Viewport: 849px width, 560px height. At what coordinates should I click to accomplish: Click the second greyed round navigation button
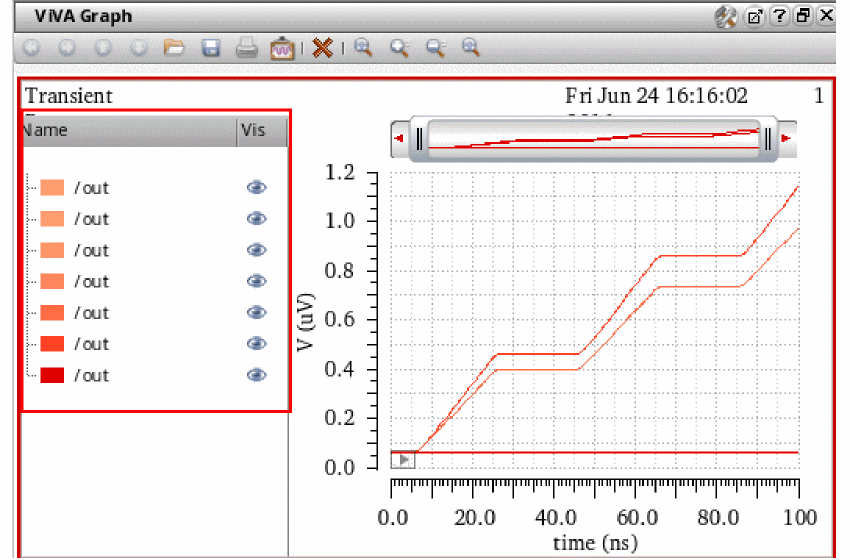point(67,48)
